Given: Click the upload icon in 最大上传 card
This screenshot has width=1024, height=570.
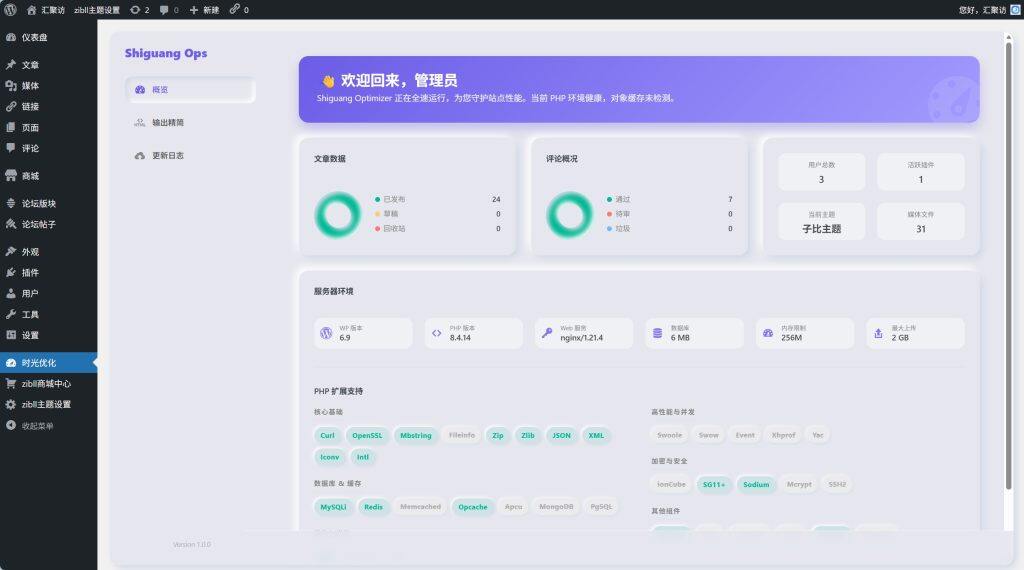Looking at the screenshot, I should (x=878, y=333).
